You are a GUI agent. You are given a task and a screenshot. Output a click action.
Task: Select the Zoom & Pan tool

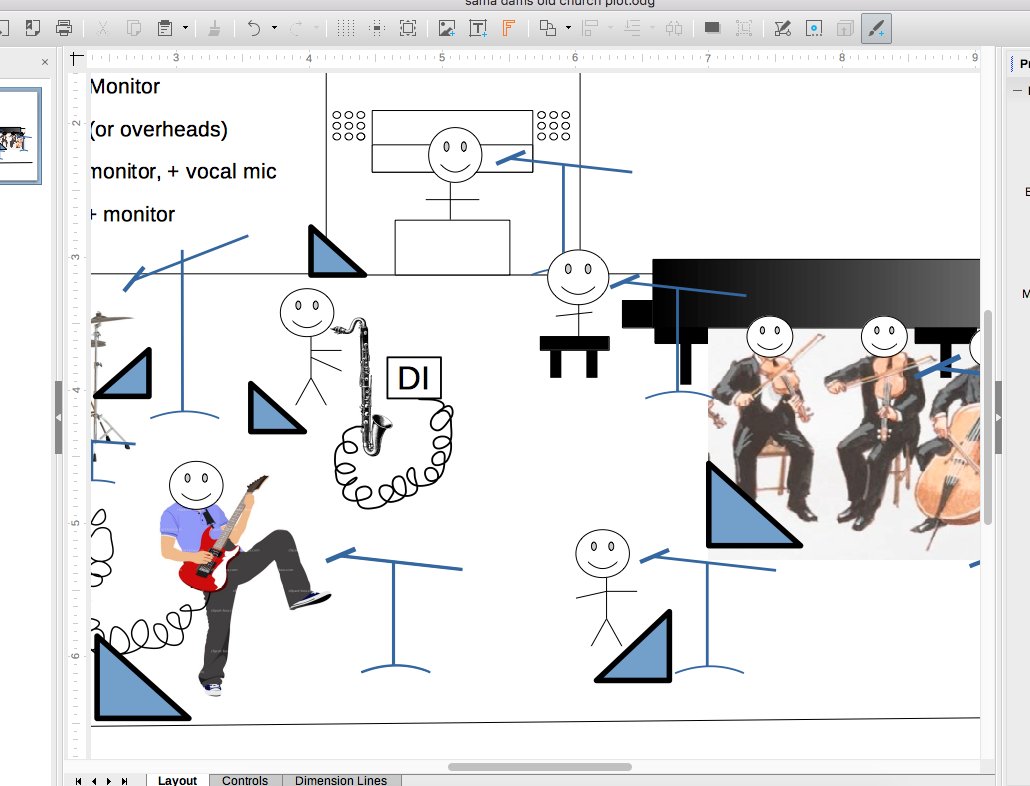click(408, 28)
